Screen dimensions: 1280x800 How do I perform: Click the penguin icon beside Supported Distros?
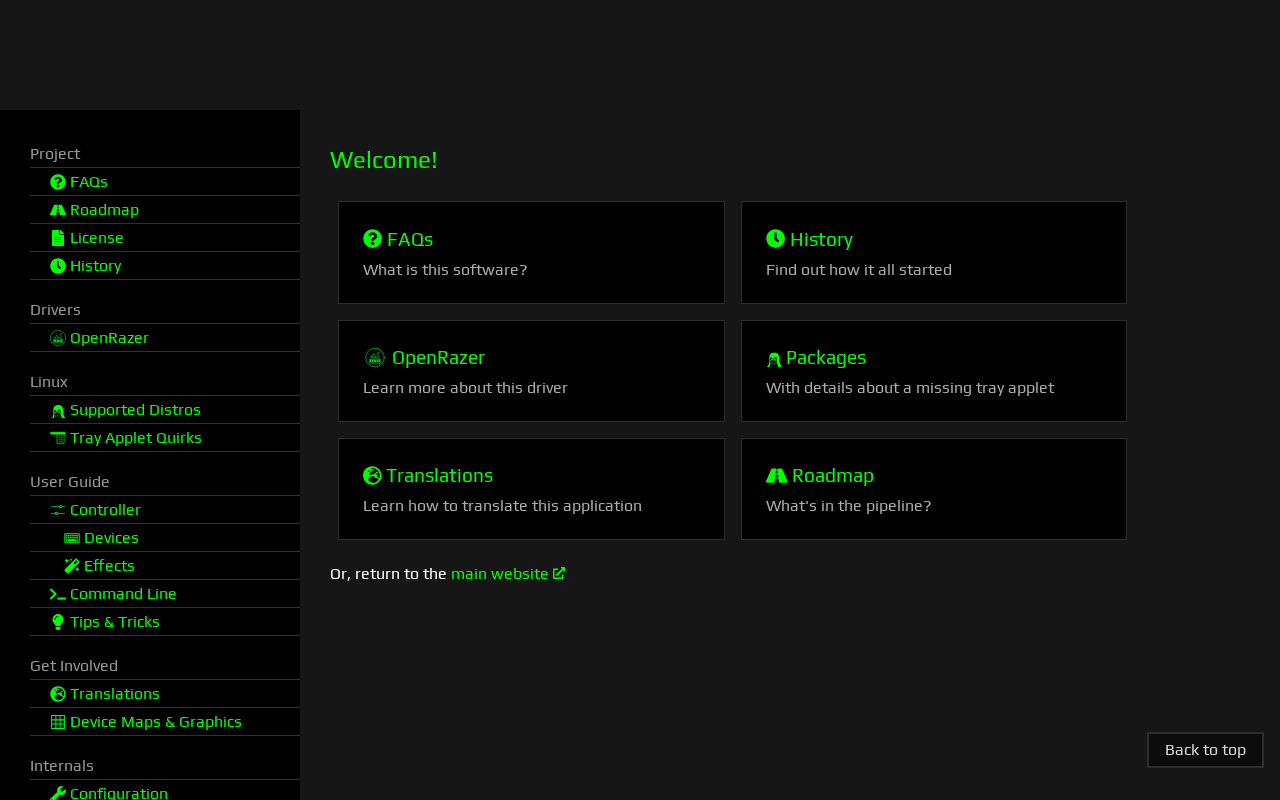pos(58,411)
